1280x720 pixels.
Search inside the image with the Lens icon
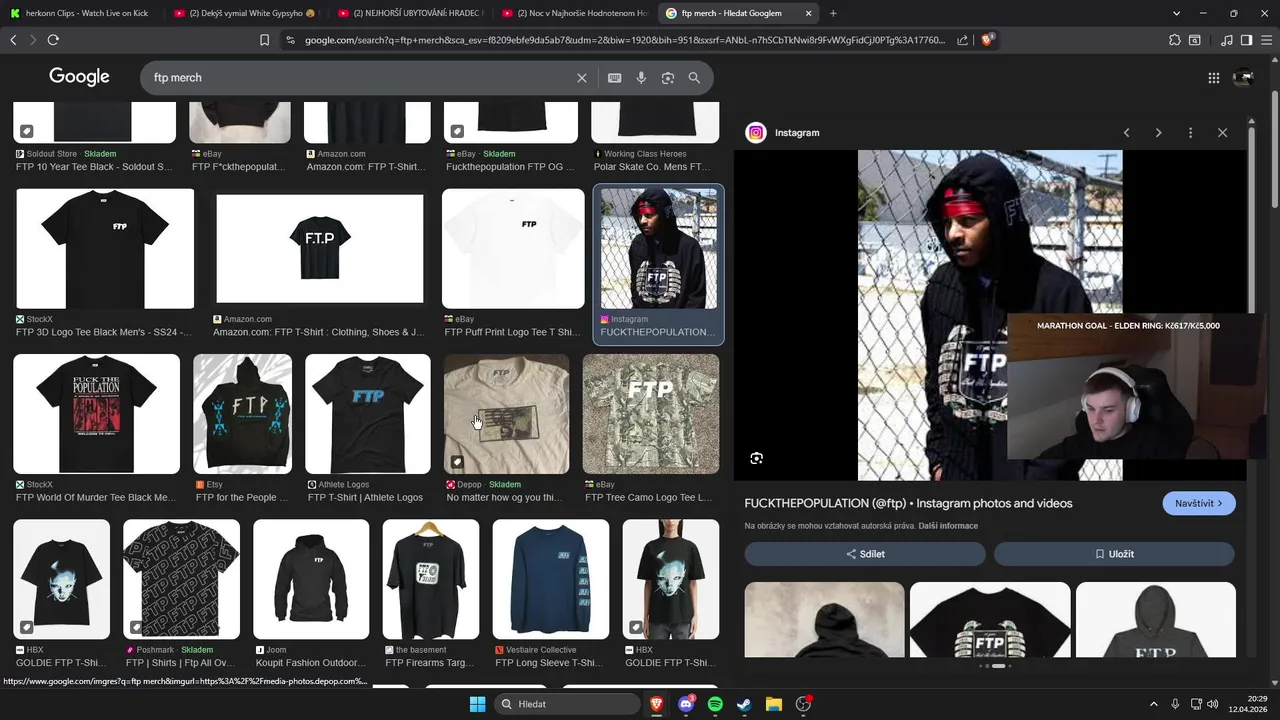click(x=756, y=458)
